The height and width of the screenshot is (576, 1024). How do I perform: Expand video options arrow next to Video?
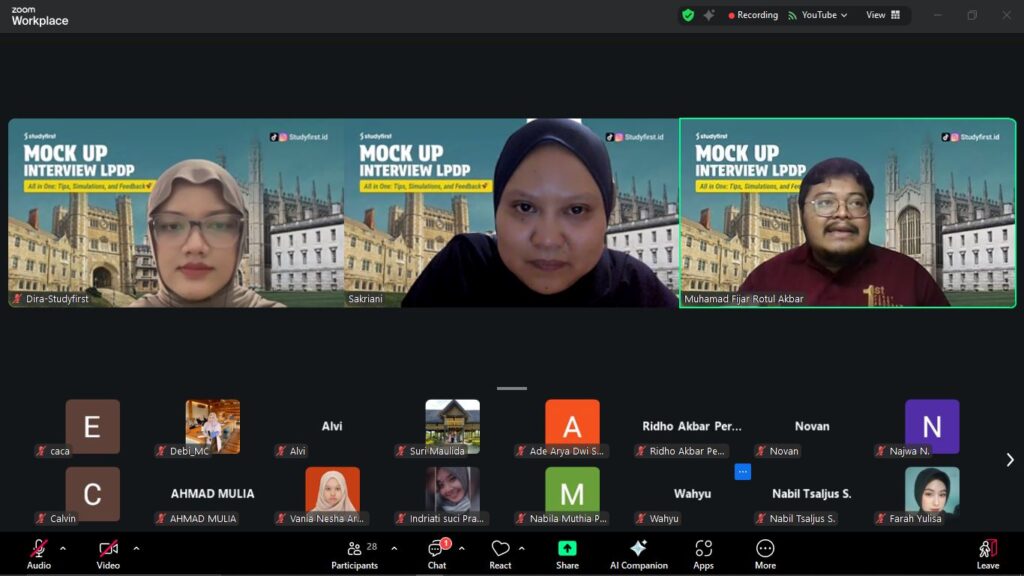(x=136, y=548)
